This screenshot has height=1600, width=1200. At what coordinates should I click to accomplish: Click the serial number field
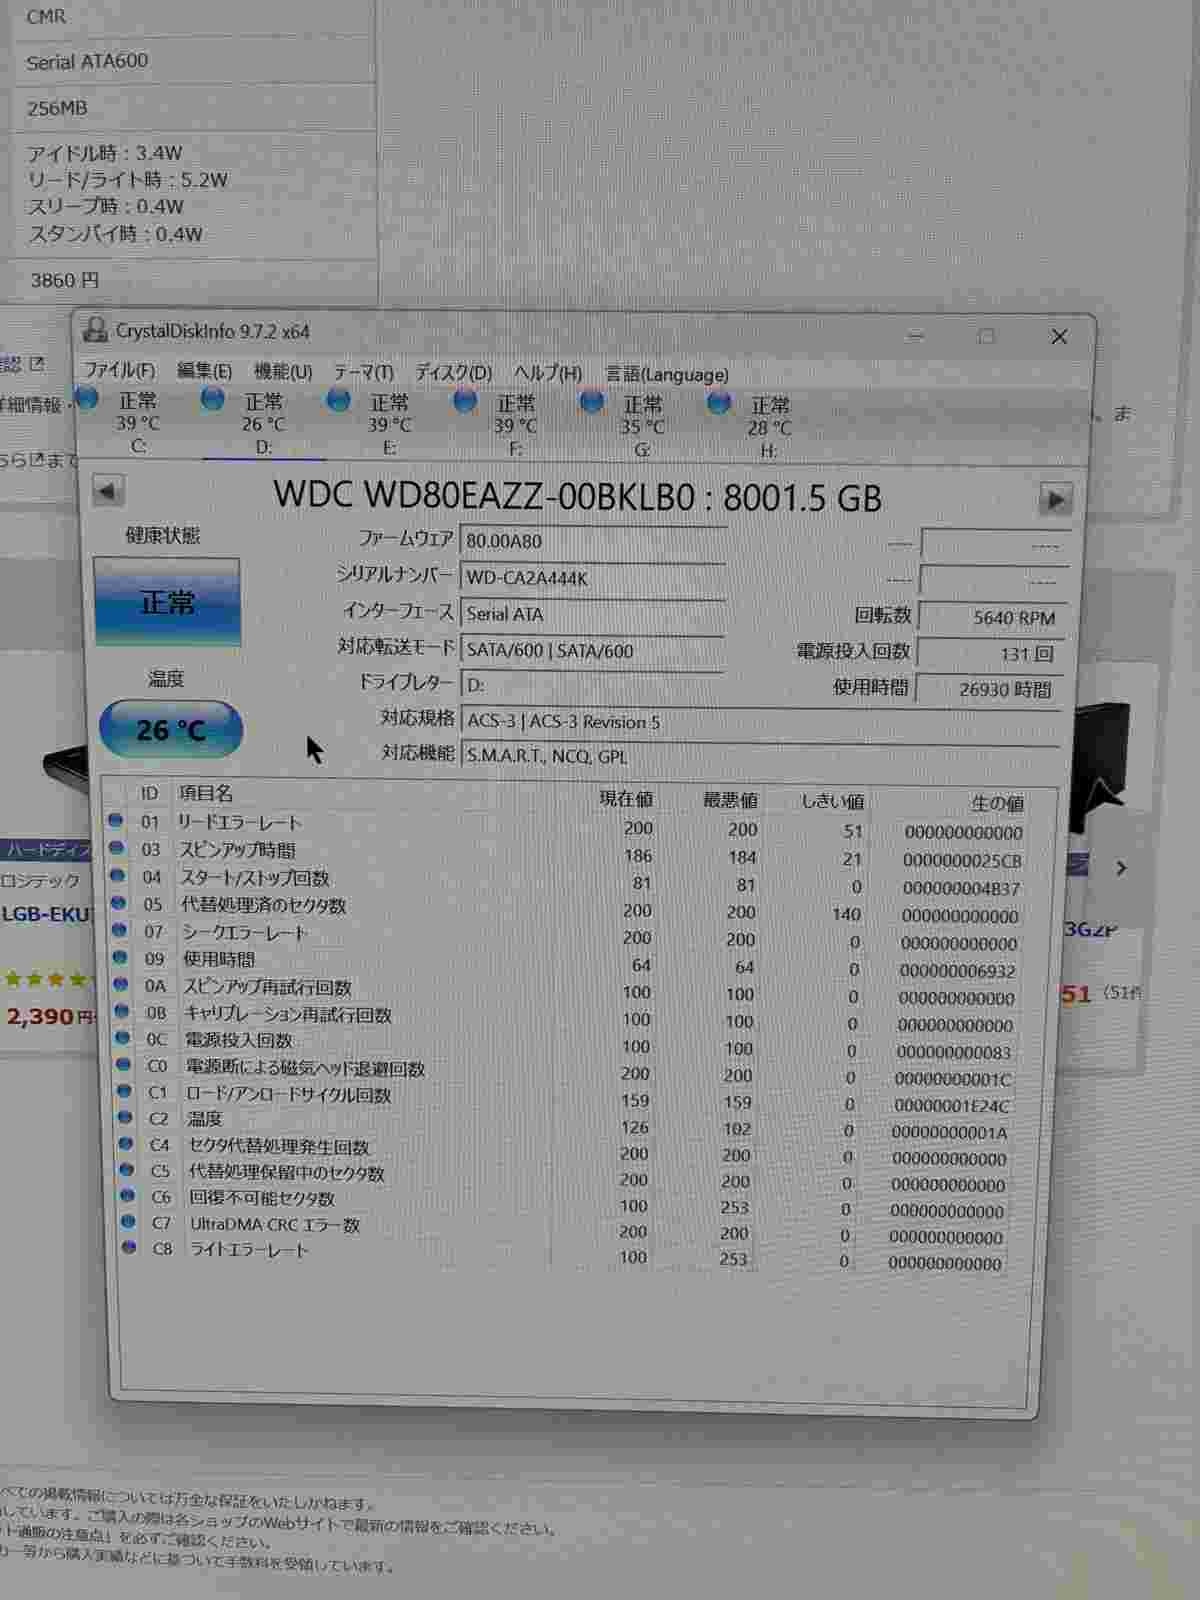point(592,578)
